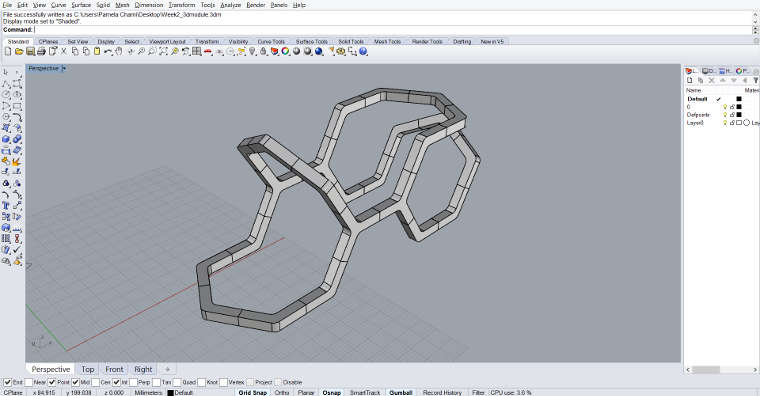The image size is (760, 396).
Task: Uncheck the End osnap checkbox
Action: coord(7,382)
